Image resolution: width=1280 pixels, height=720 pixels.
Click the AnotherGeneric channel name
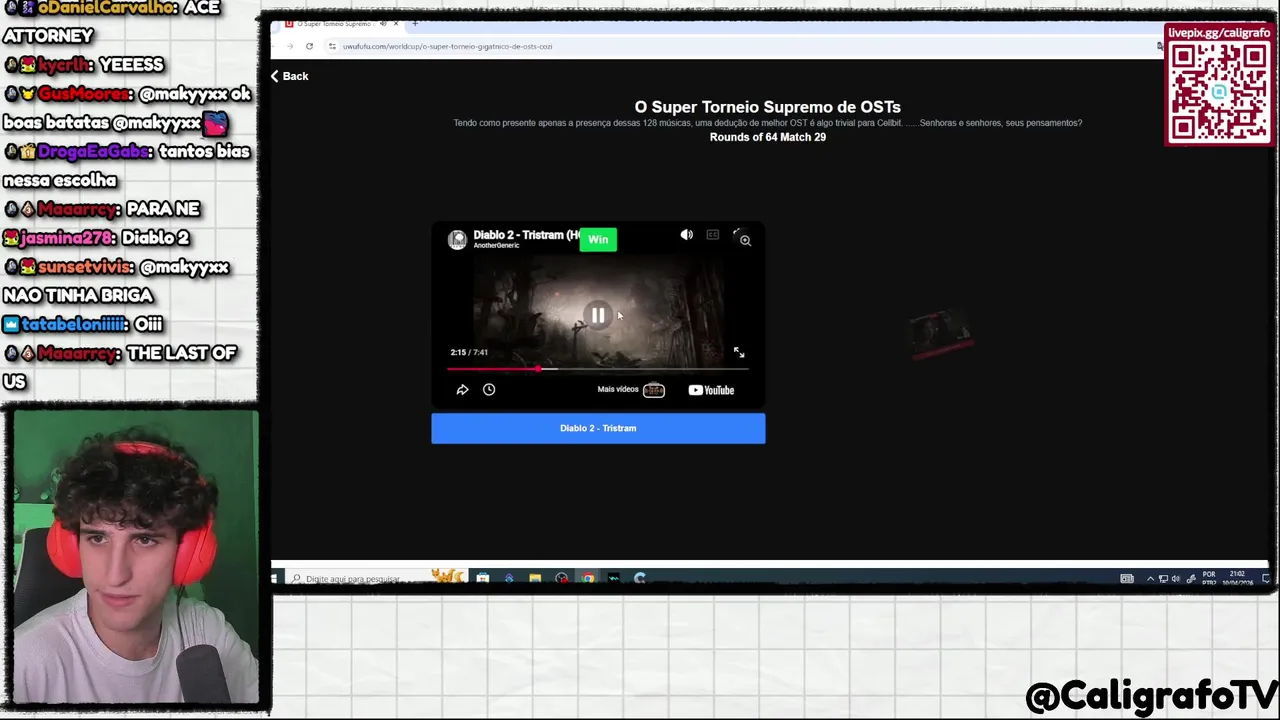point(496,246)
